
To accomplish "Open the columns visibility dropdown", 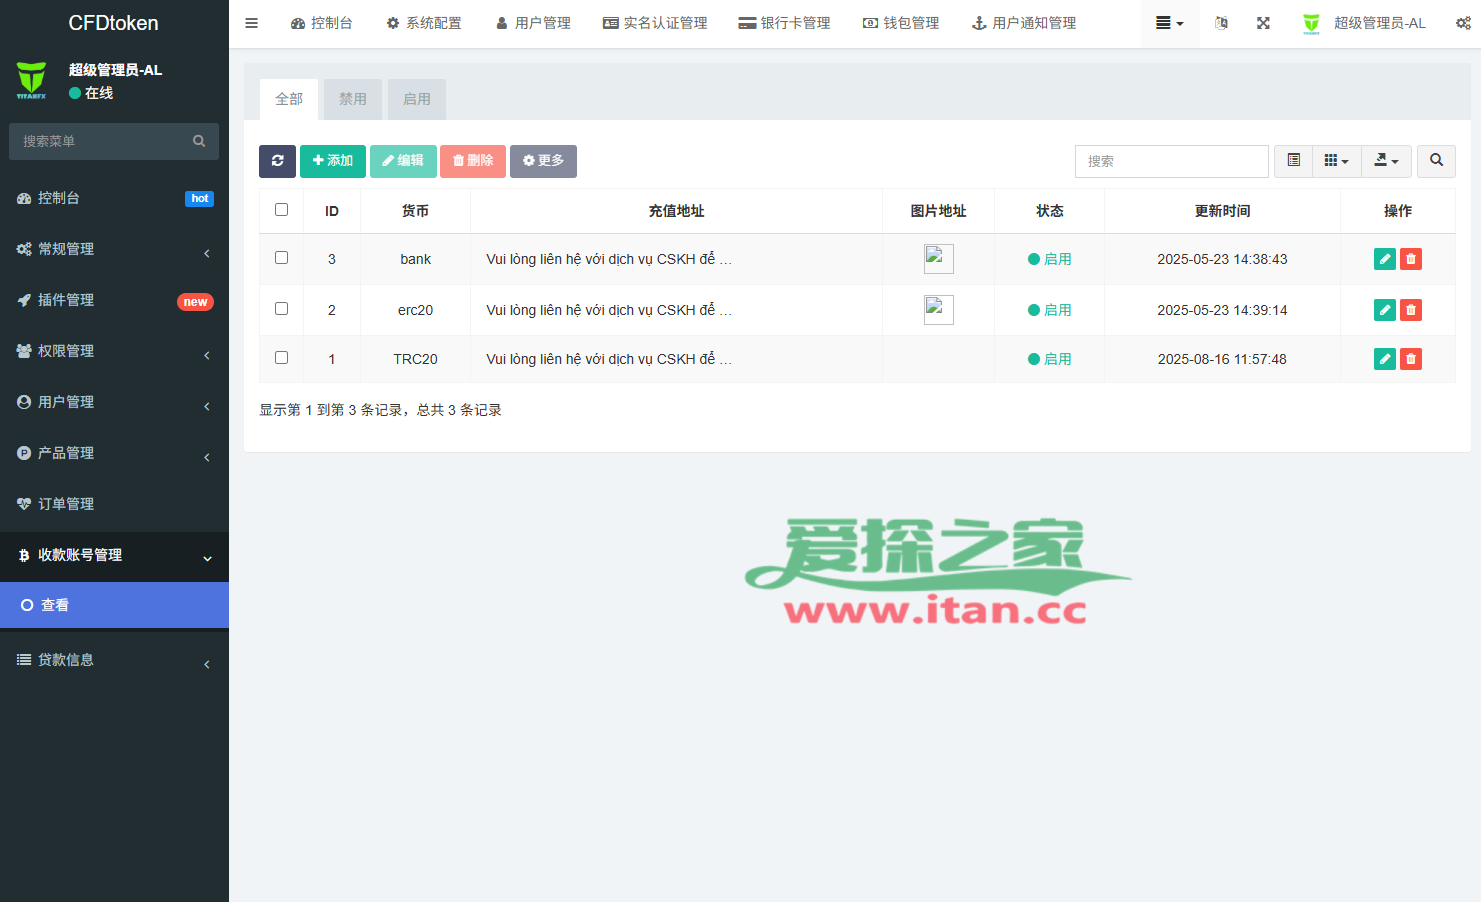I will (1336, 161).
